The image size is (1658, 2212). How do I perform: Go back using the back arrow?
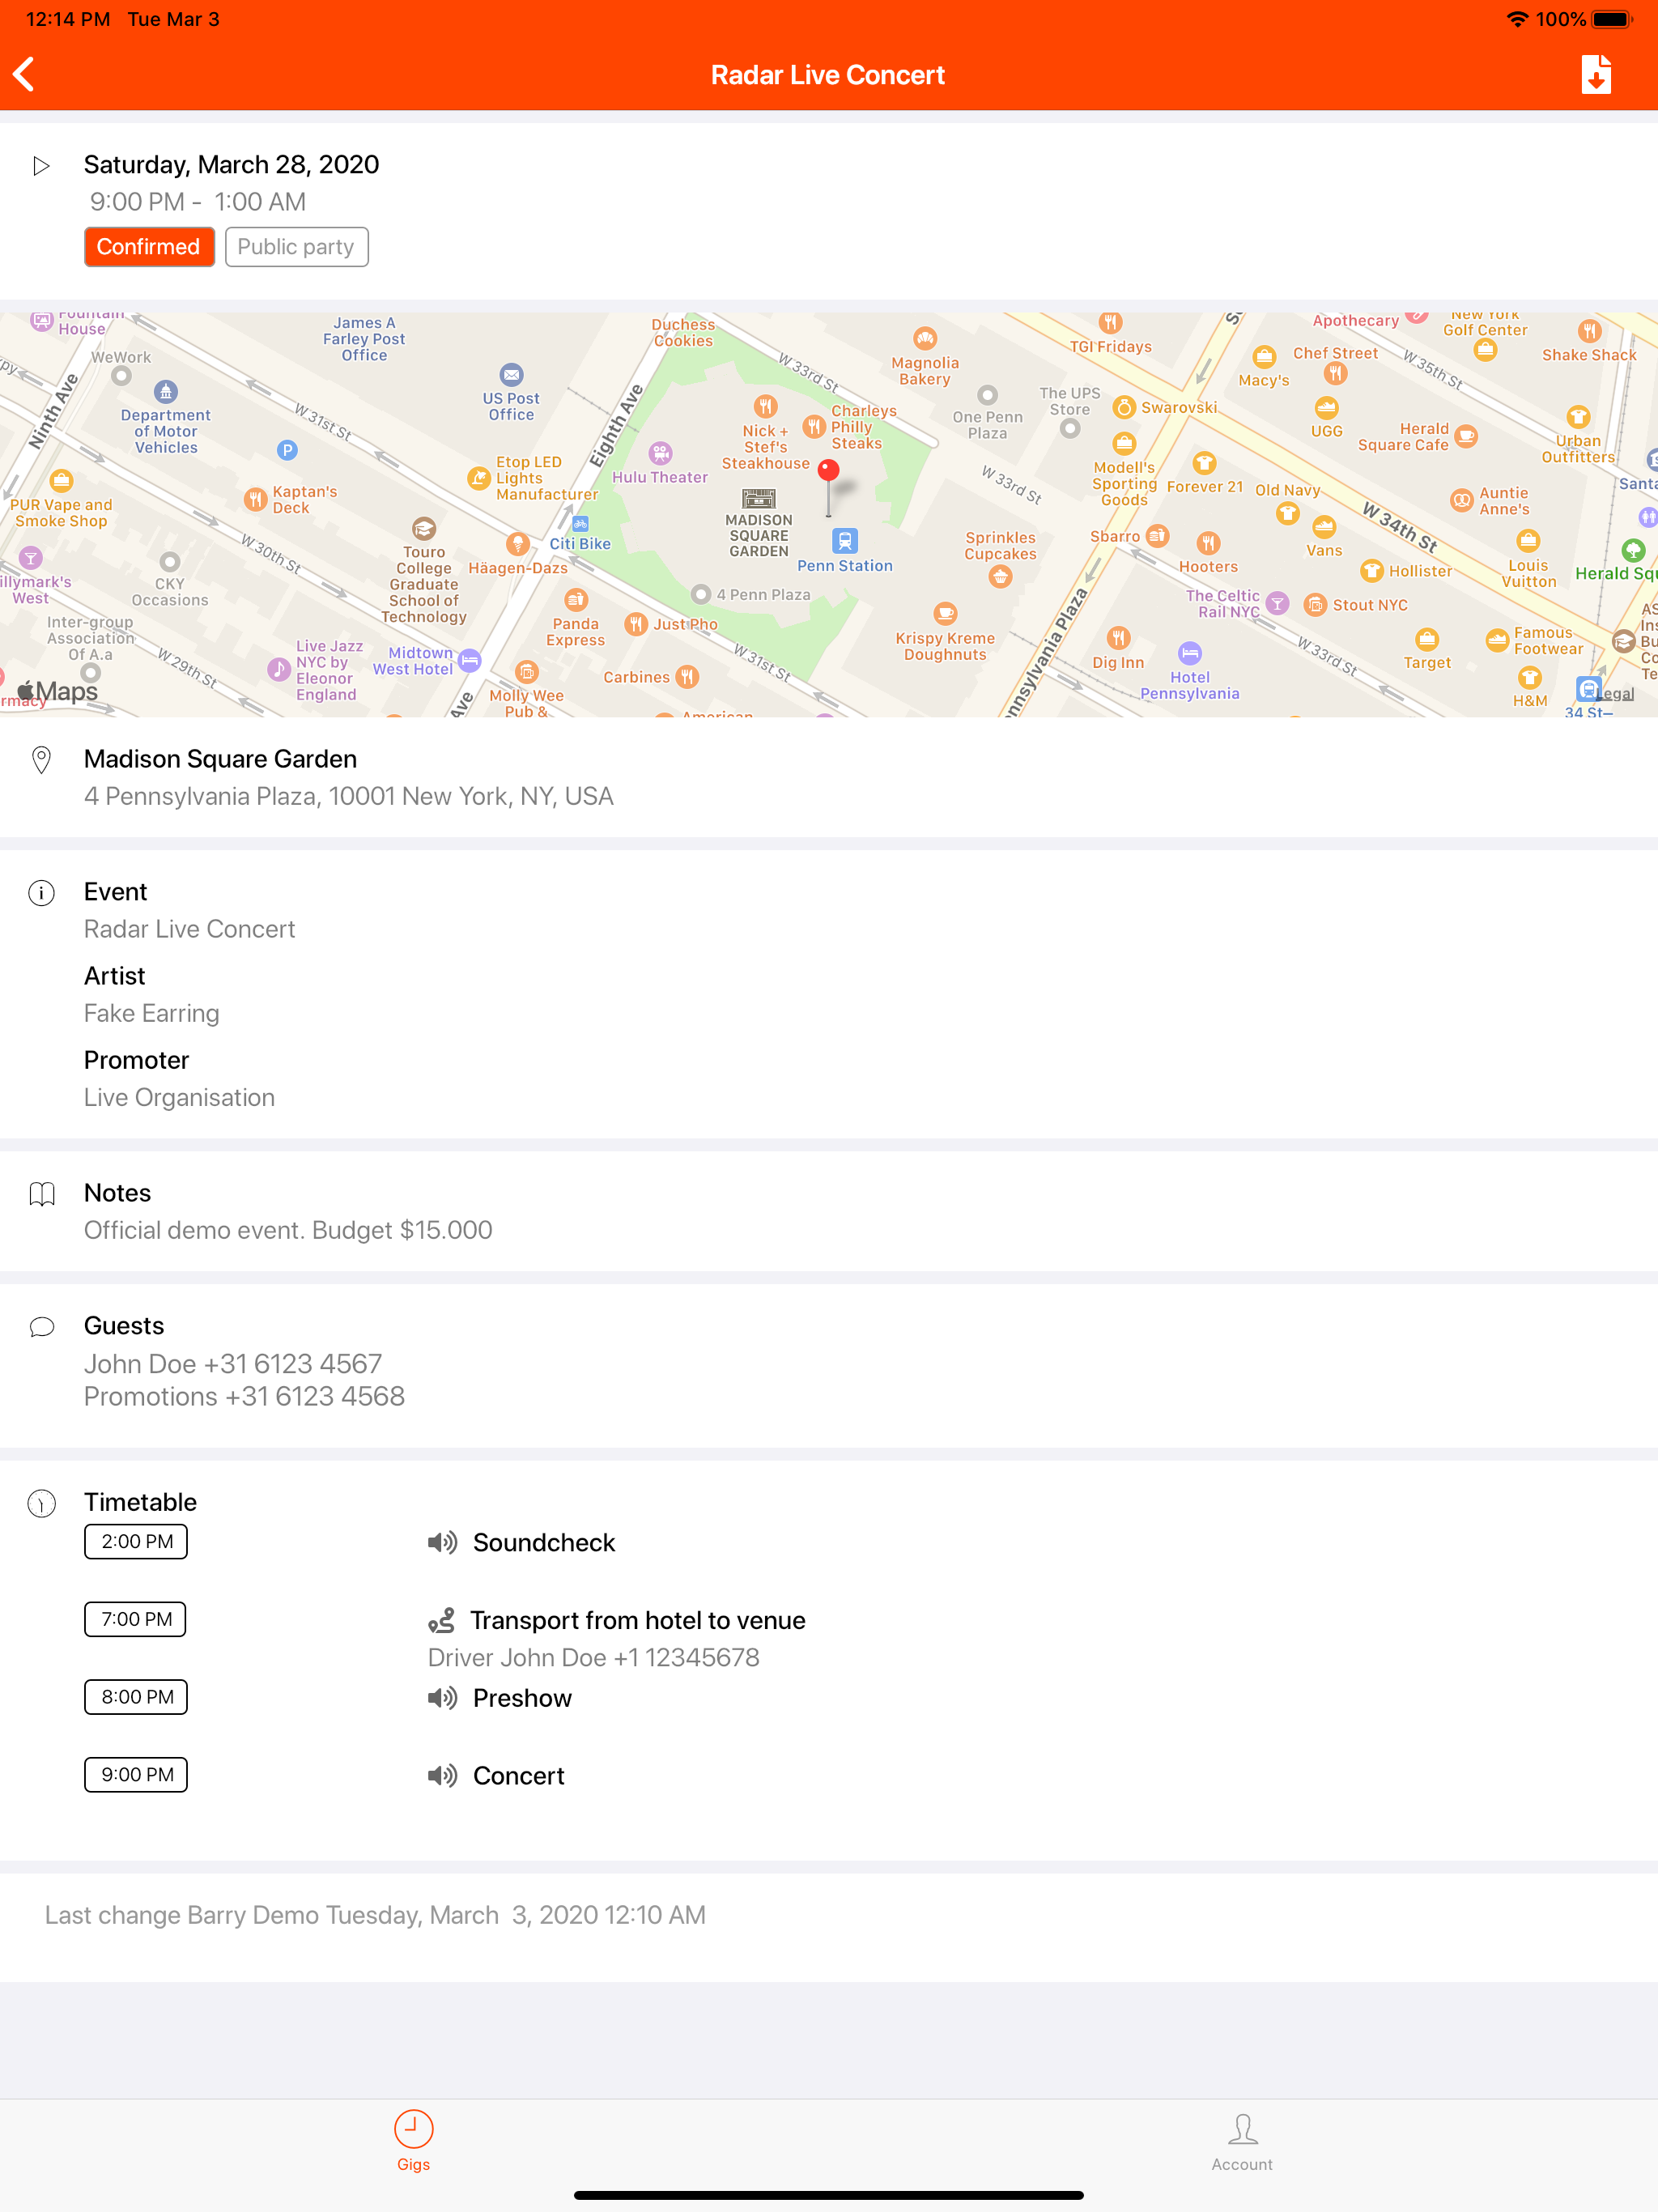pos(24,74)
